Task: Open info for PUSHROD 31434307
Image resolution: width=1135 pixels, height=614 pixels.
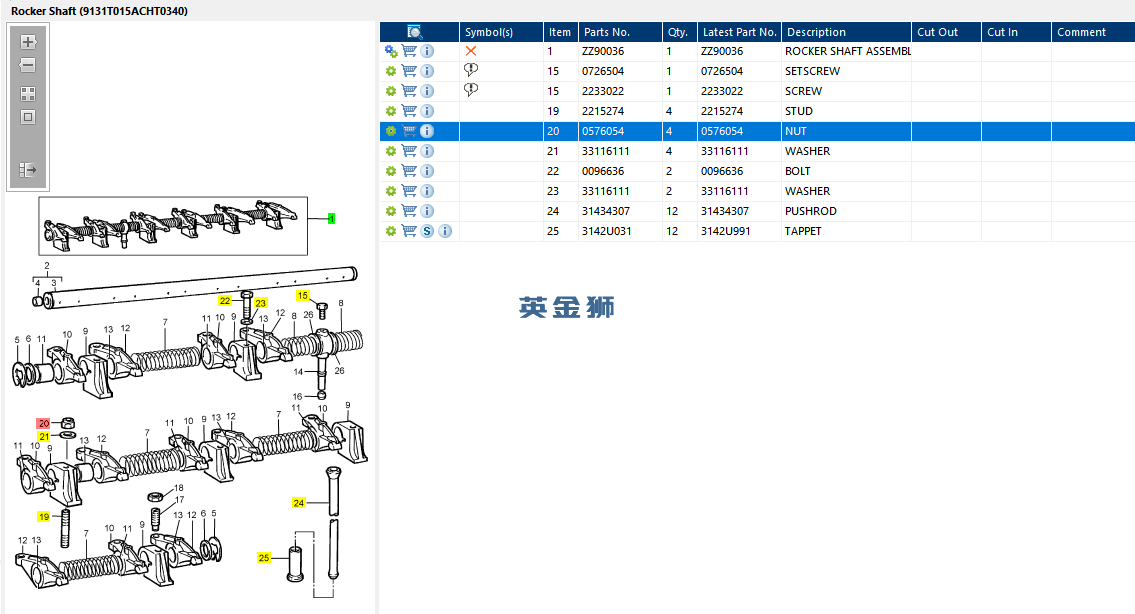Action: click(427, 211)
